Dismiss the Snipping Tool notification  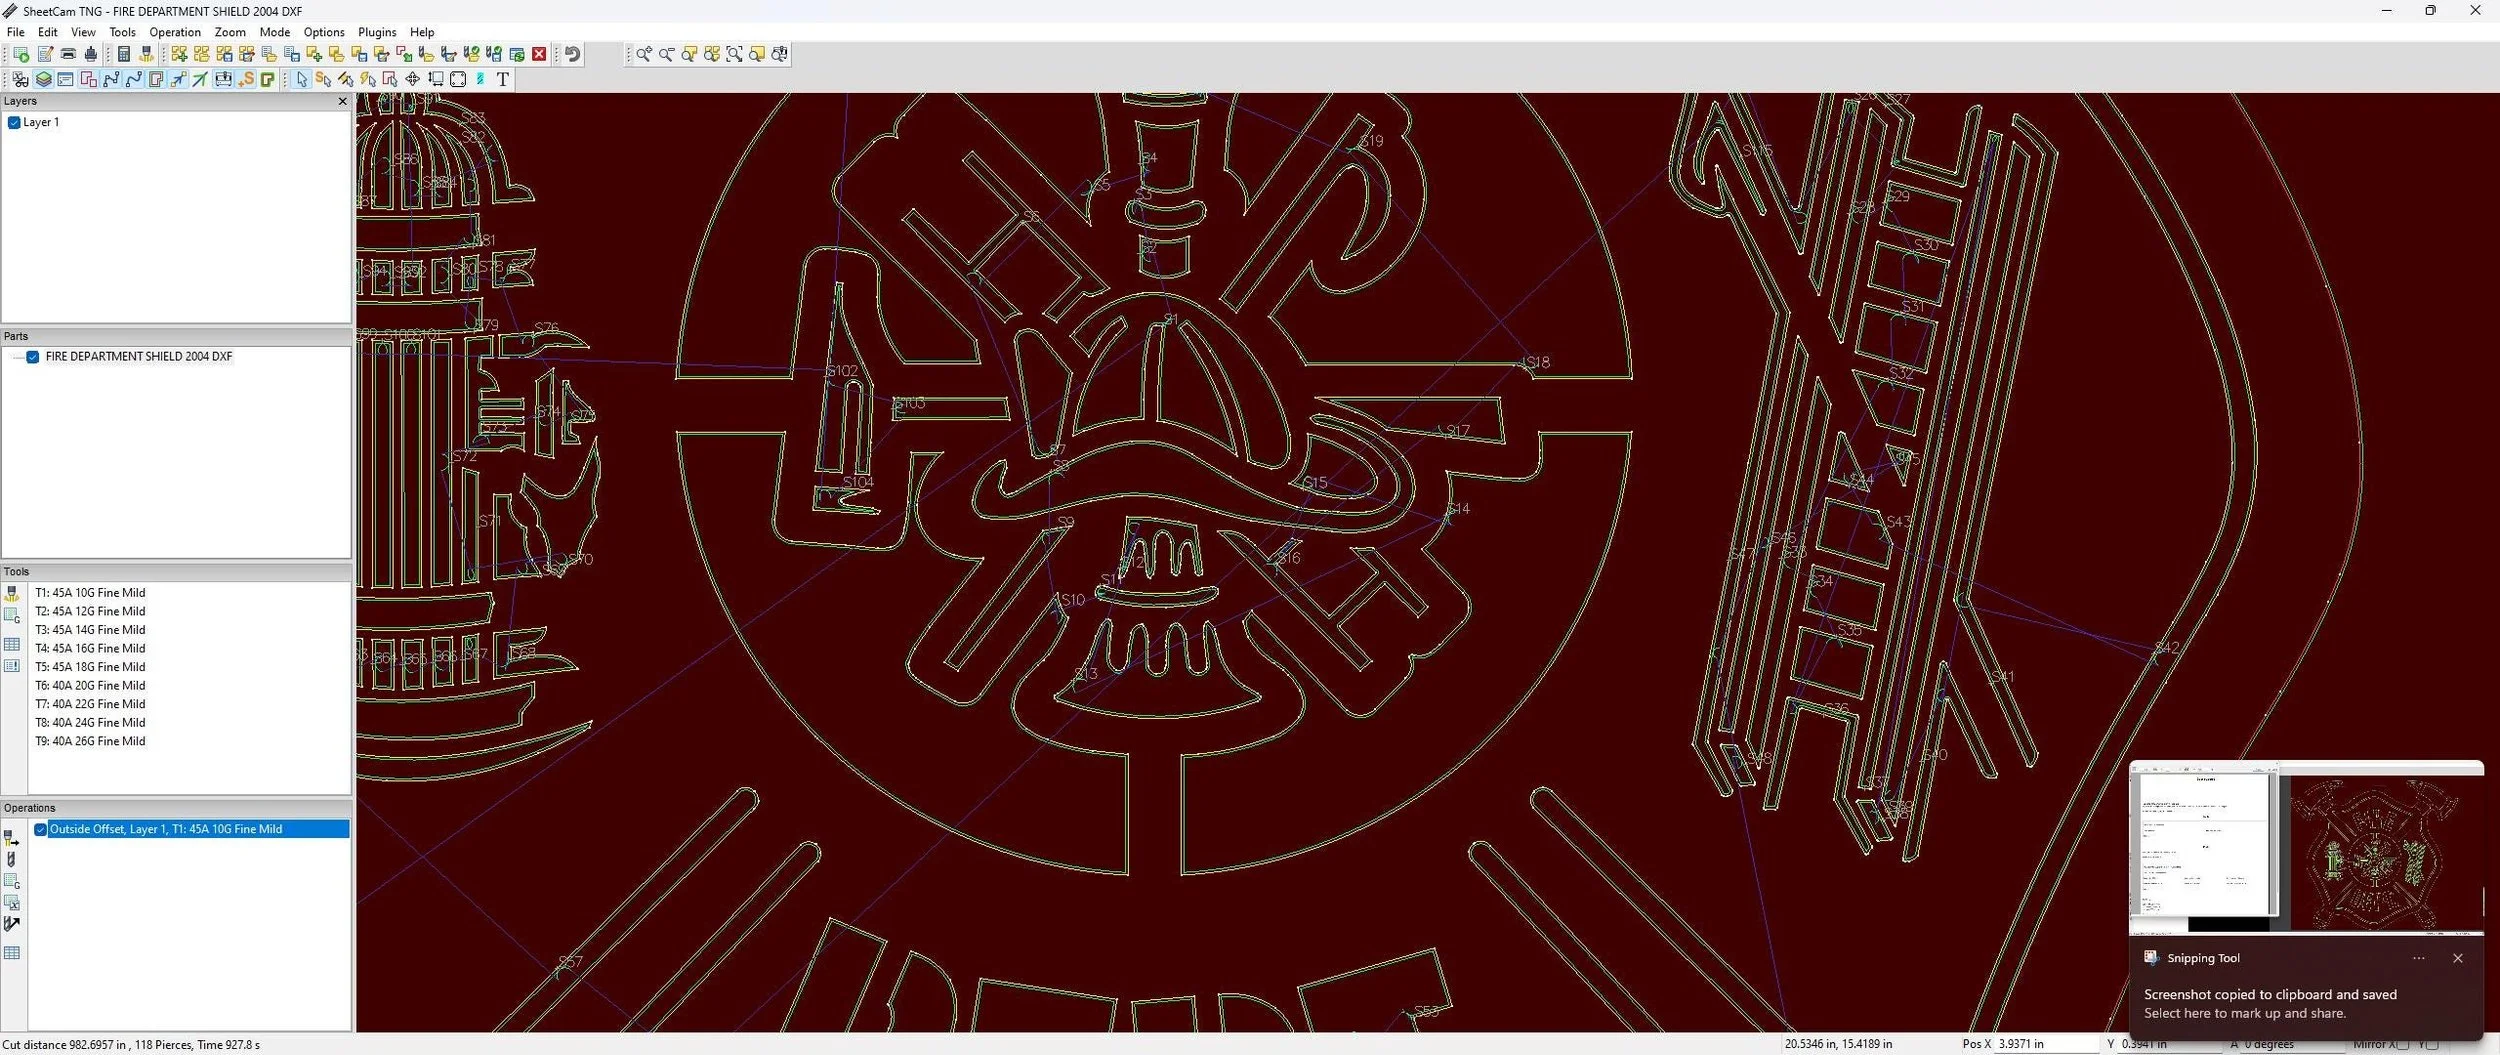pyautogui.click(x=2458, y=958)
